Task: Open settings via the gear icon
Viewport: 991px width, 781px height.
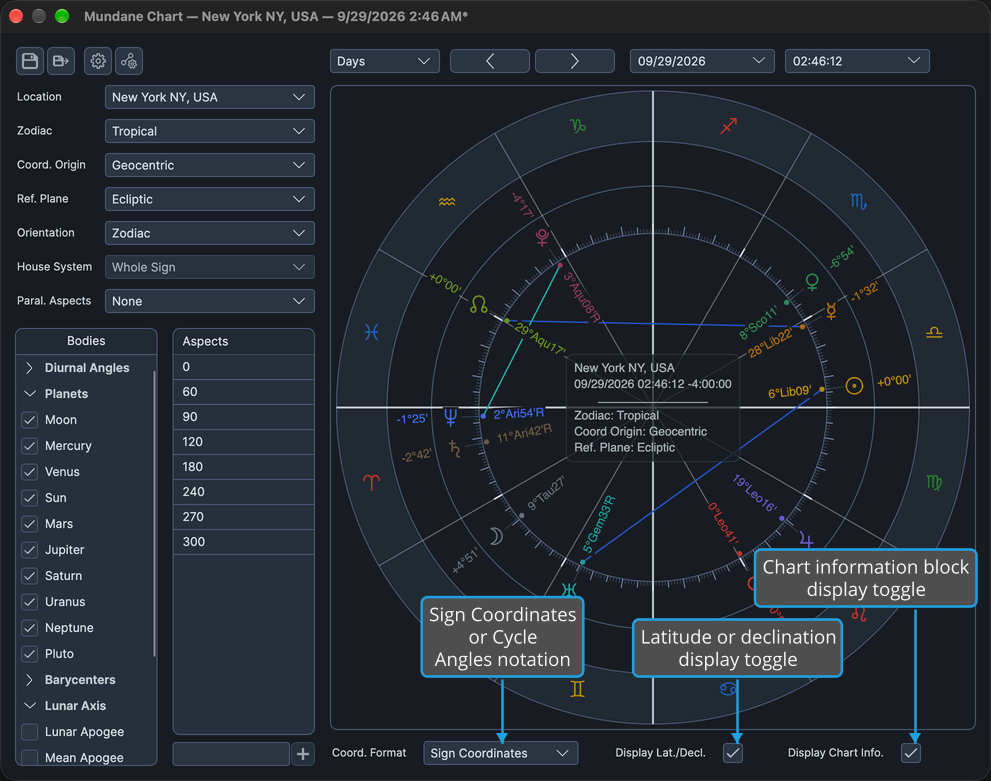Action: tap(98, 61)
